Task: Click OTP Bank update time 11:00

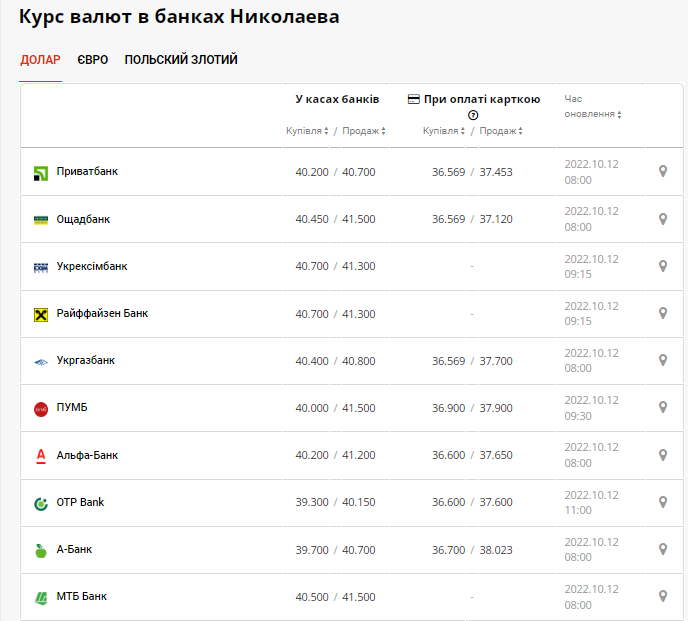Action: pos(578,510)
